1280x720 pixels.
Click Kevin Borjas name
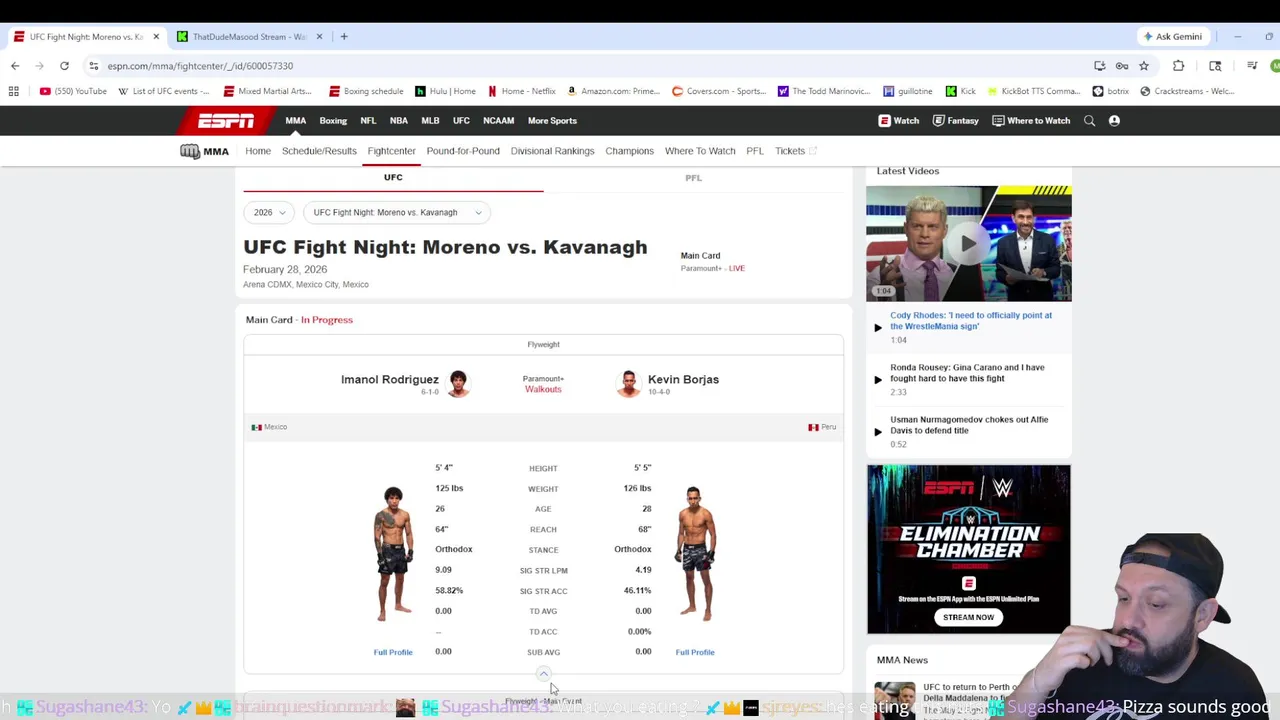pos(683,379)
